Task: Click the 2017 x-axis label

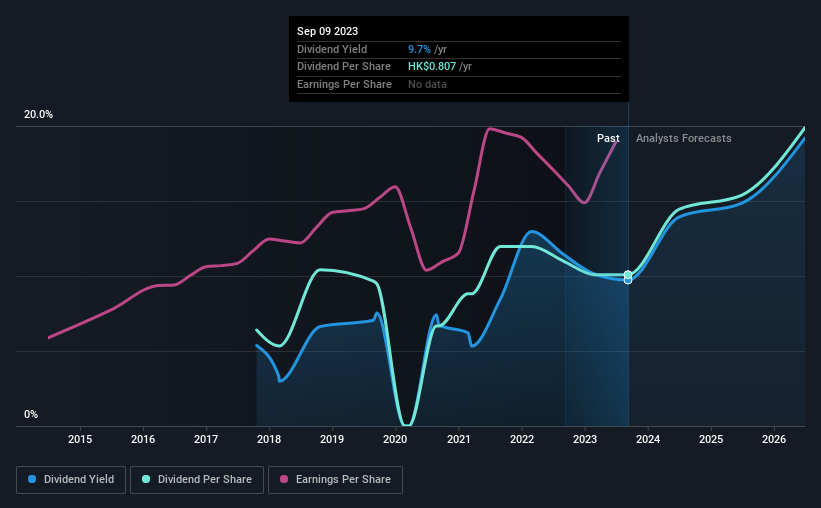Action: [x=206, y=439]
